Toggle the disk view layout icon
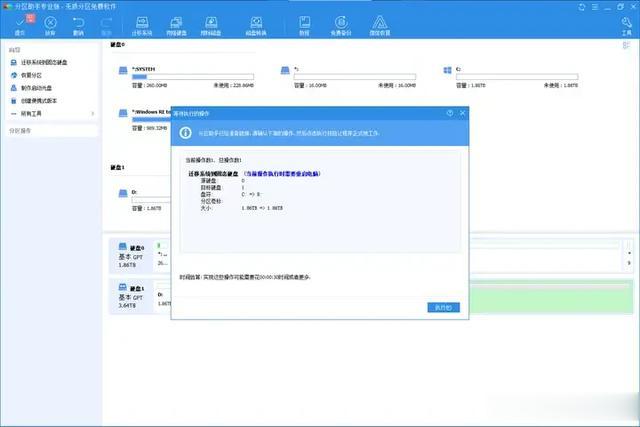 pos(627,45)
